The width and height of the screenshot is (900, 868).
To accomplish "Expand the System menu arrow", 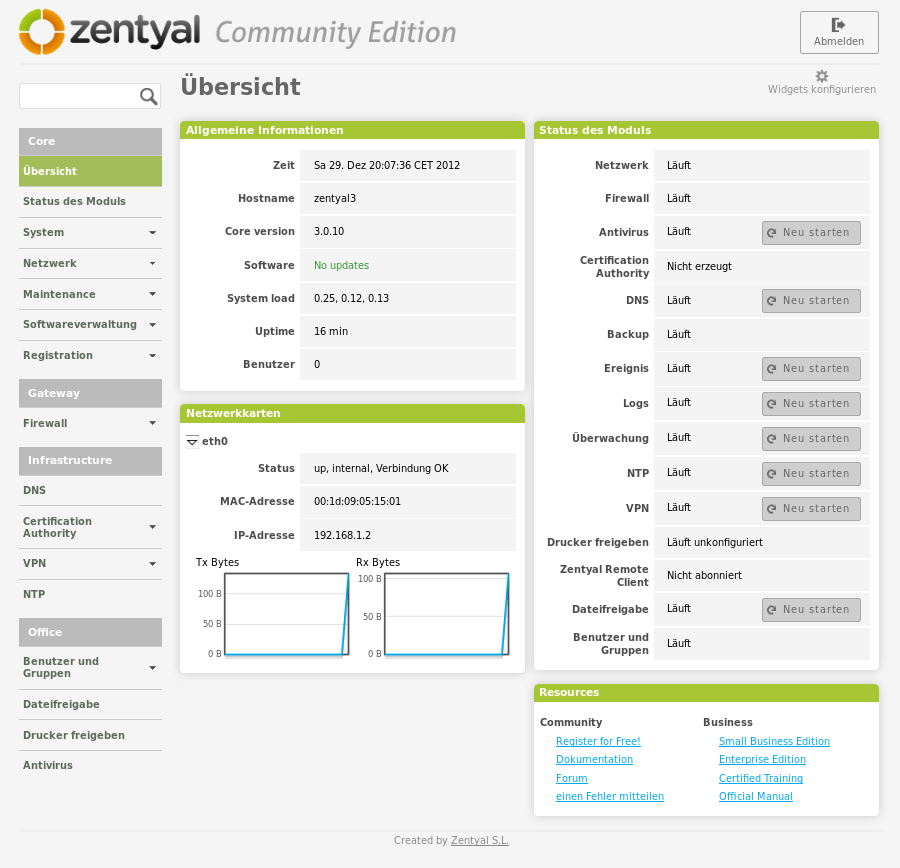I will (x=153, y=232).
